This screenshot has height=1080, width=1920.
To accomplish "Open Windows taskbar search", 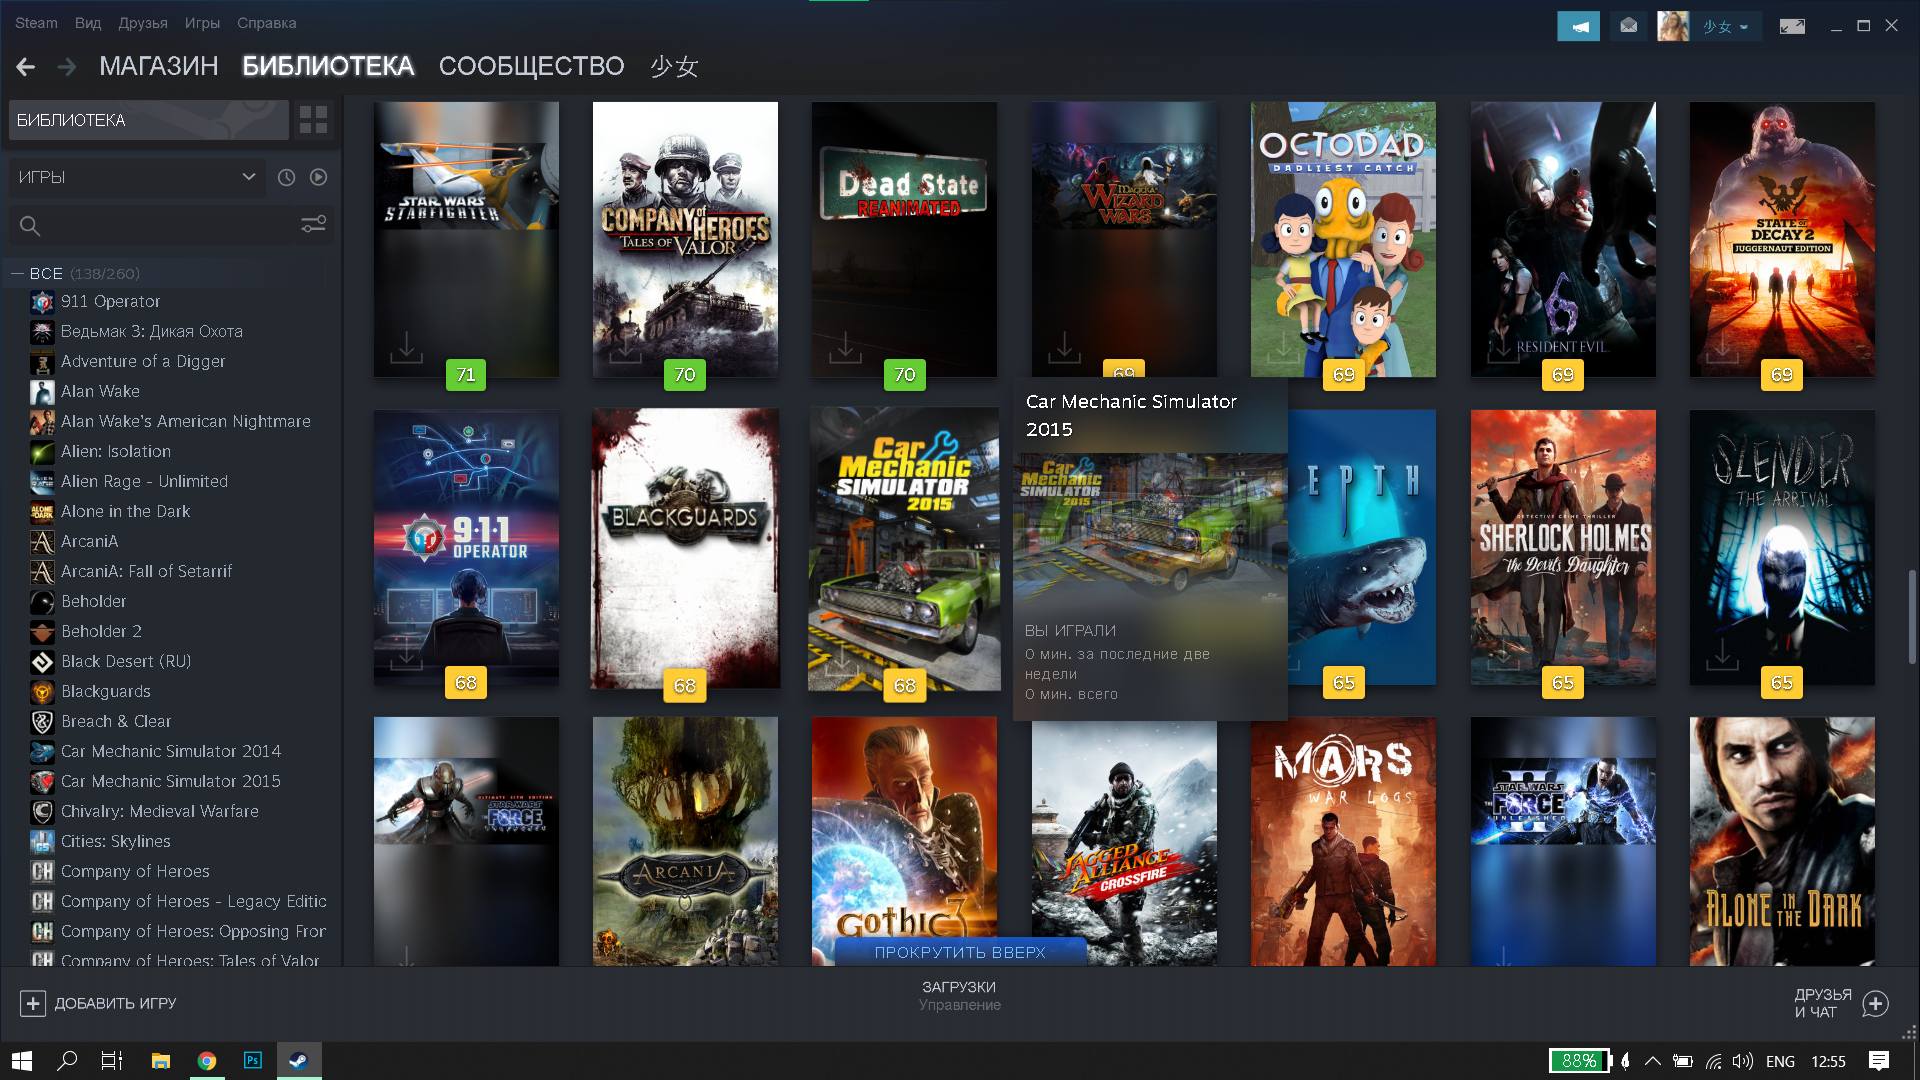I will (x=67, y=1061).
